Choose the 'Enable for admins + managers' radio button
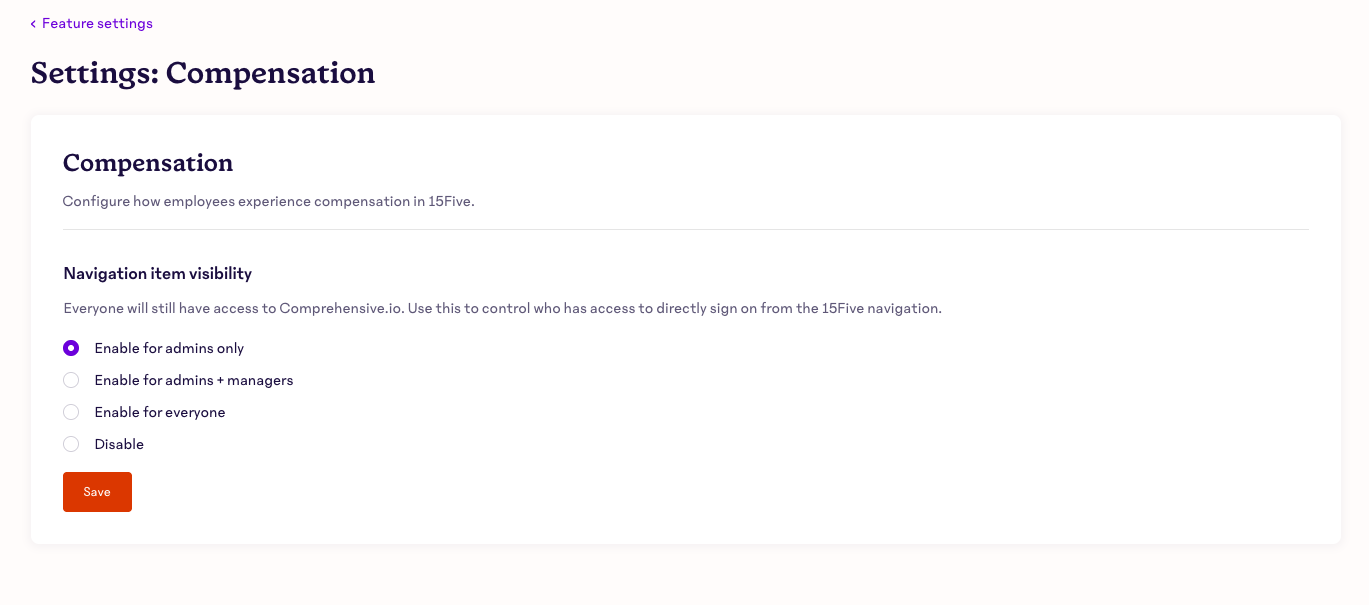 (71, 380)
